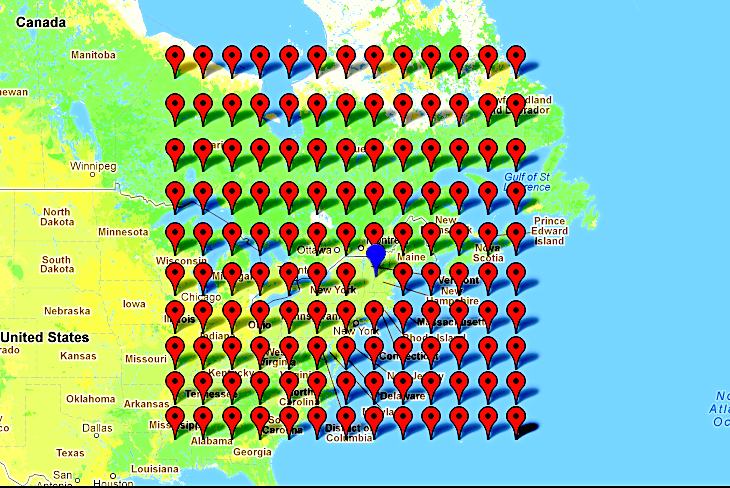Click the red marker left of Prince Edward Island label
Image resolution: width=730 pixels, height=488 pixels.
(516, 238)
